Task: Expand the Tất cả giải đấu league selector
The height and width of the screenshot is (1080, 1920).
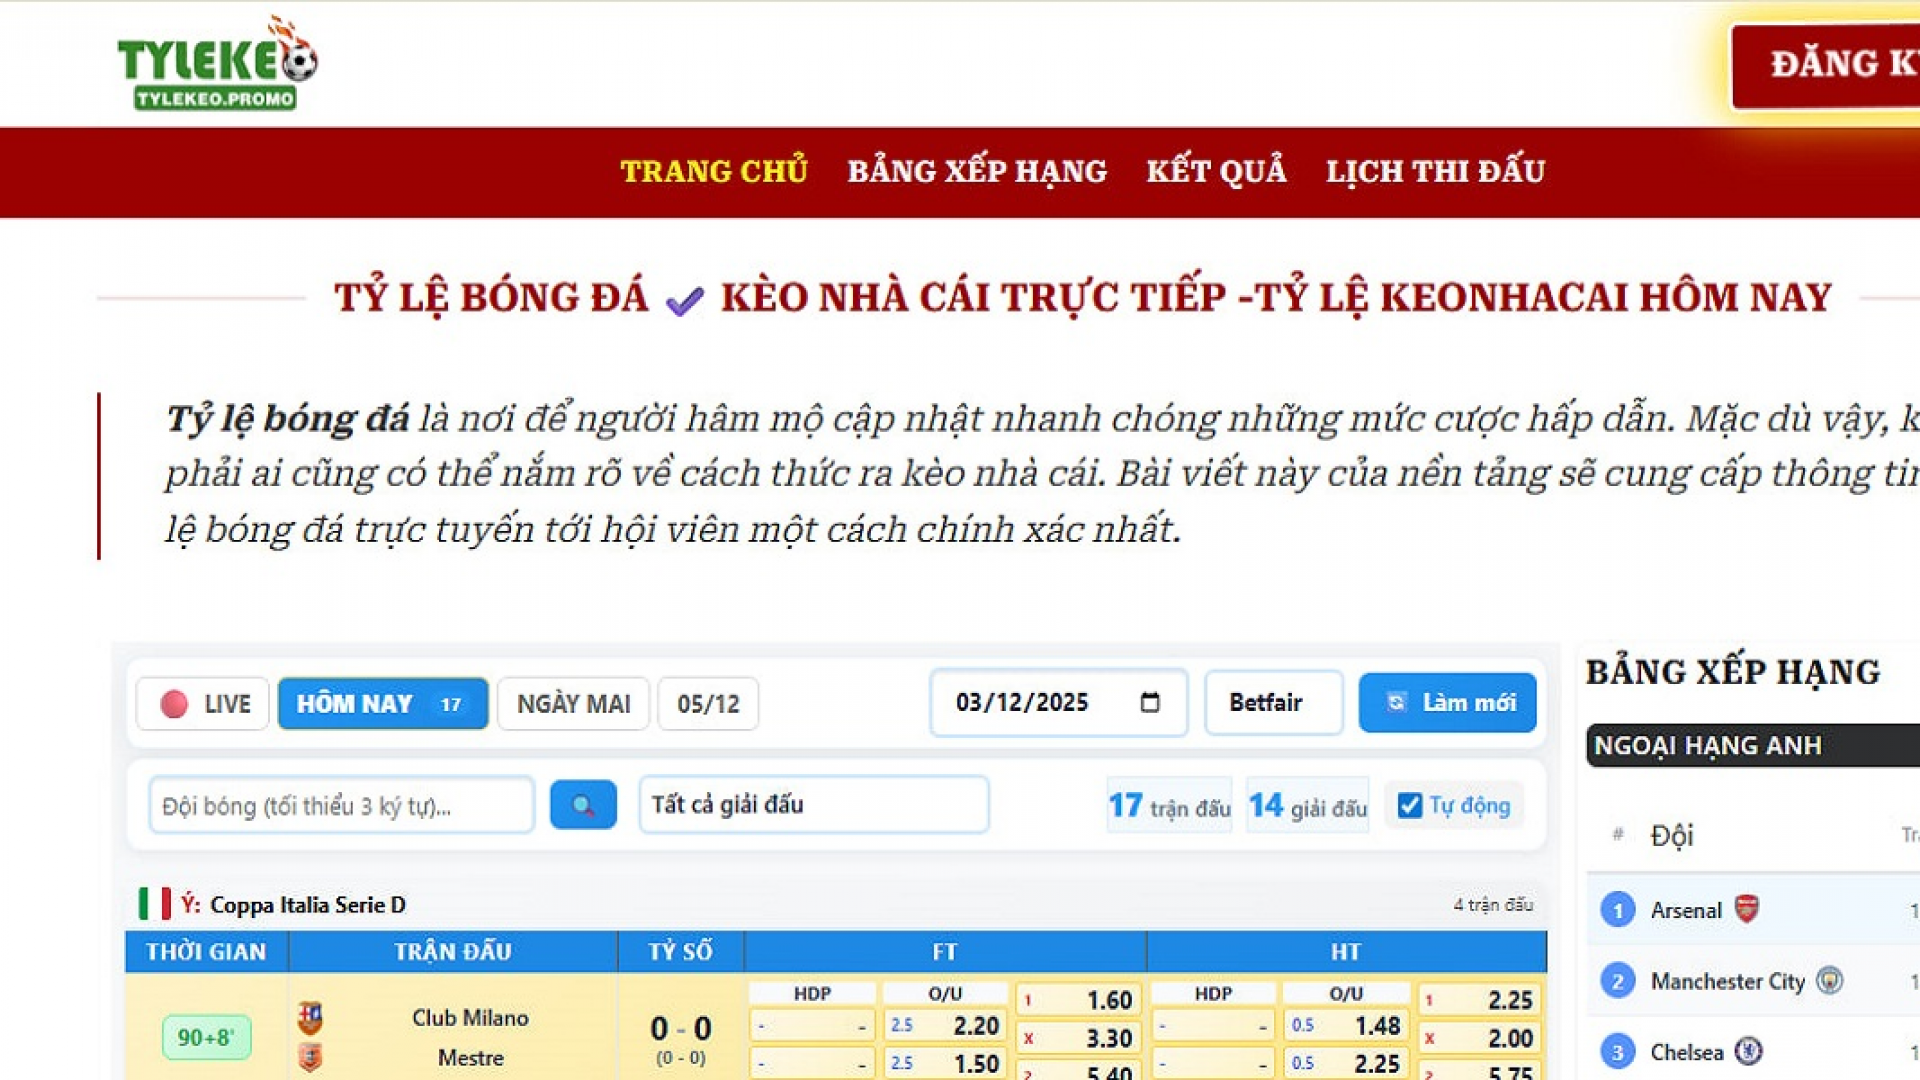Action: pyautogui.click(x=813, y=805)
